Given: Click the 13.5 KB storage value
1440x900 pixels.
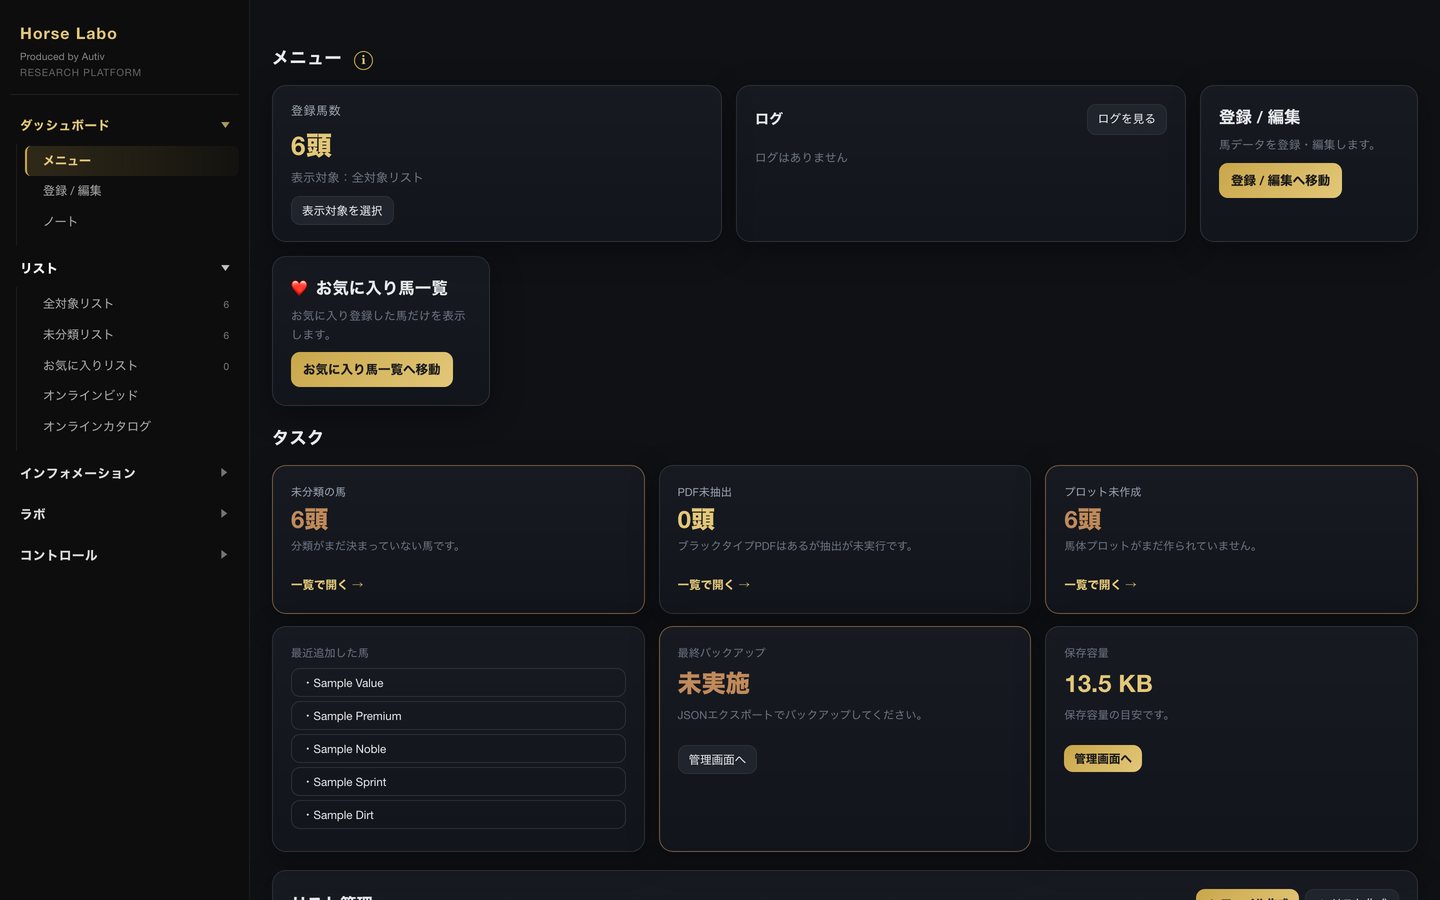Looking at the screenshot, I should 1108,684.
